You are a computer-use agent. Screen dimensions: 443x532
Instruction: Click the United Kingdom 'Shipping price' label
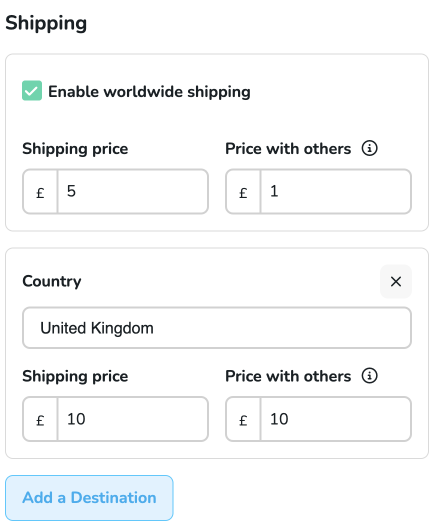tap(75, 376)
